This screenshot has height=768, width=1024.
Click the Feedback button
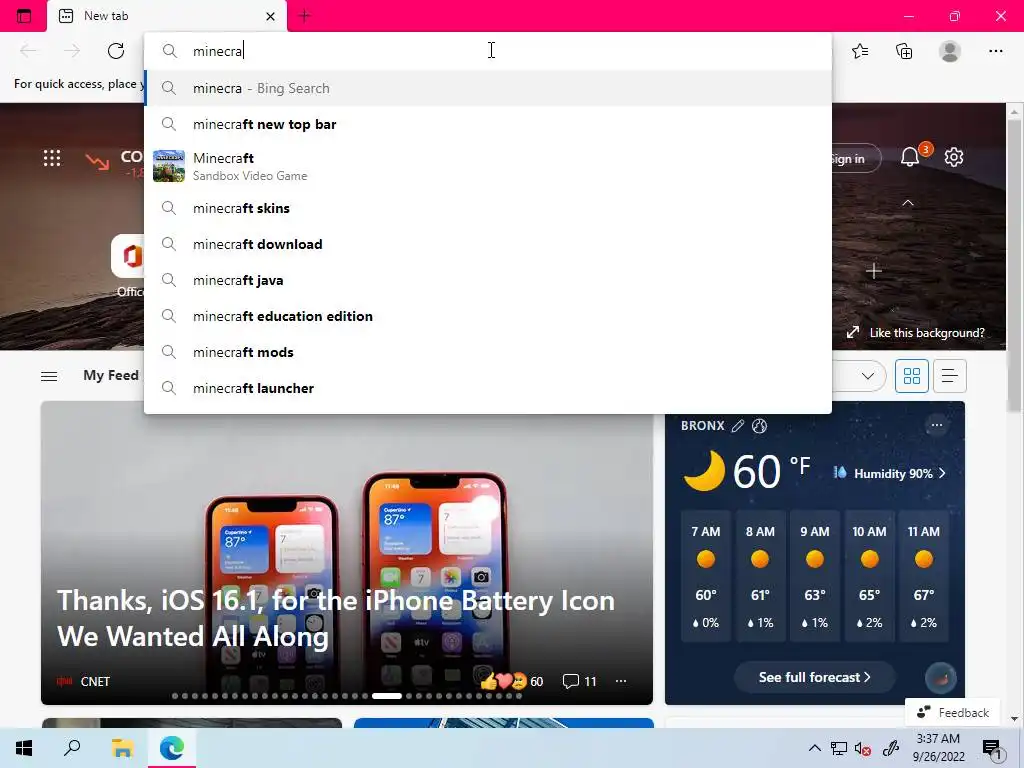pyautogui.click(x=953, y=712)
